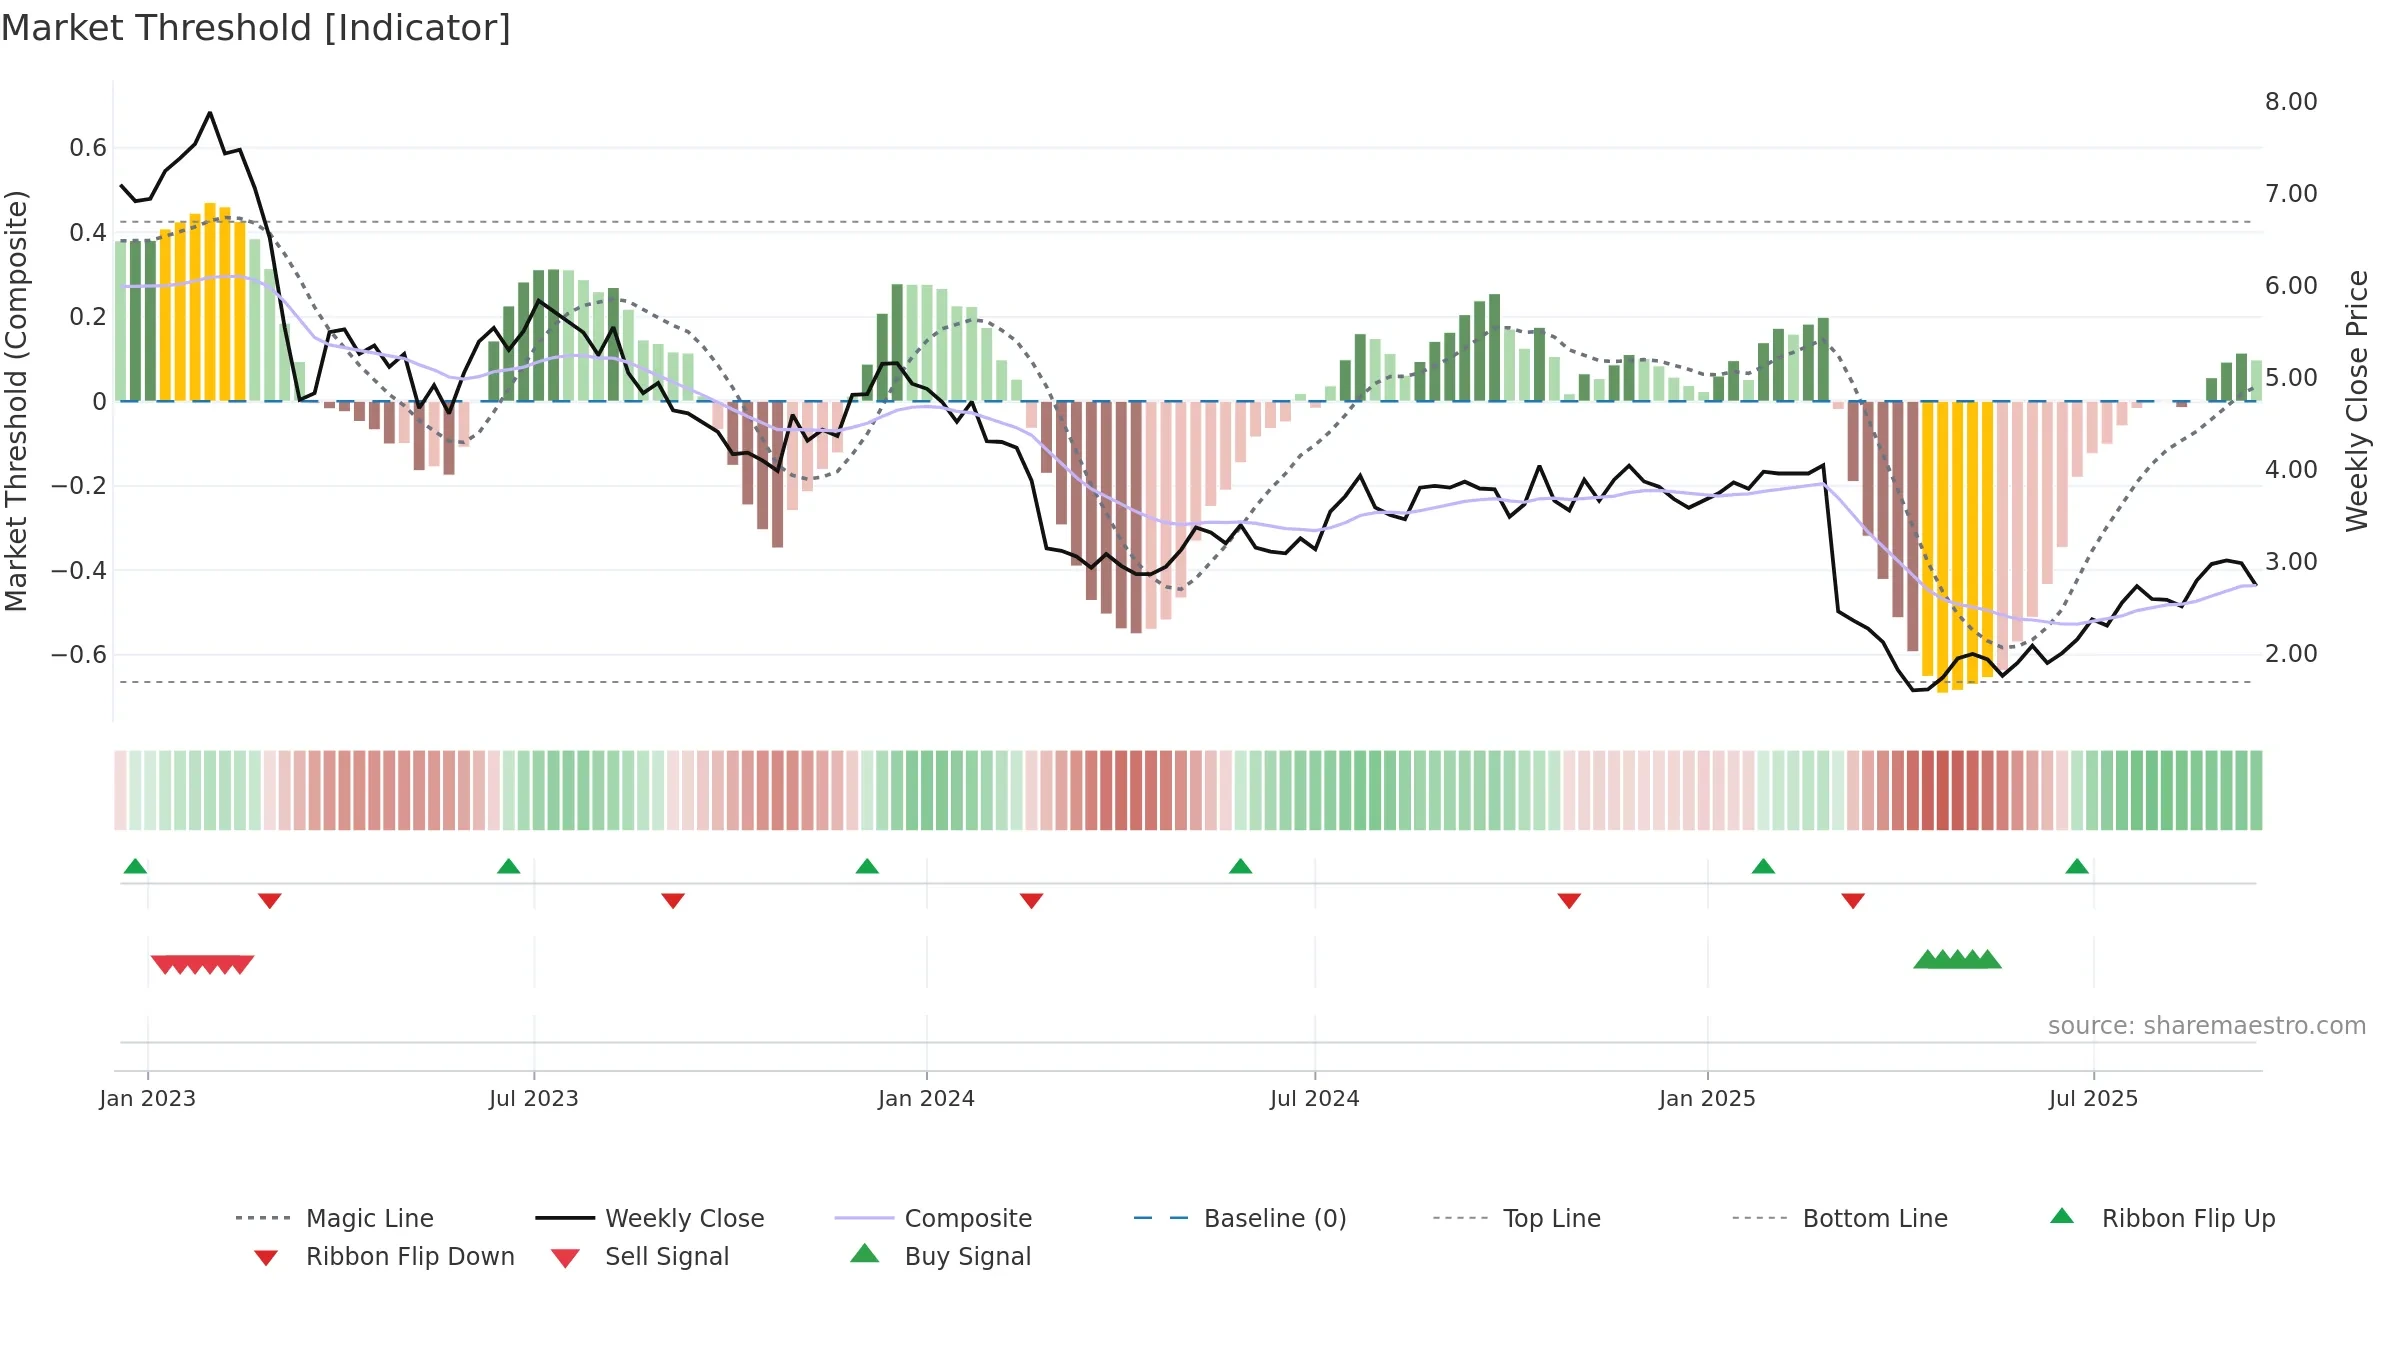Click the '−0.6' left axis tick label
The image size is (2400, 1350).
pos(79,655)
